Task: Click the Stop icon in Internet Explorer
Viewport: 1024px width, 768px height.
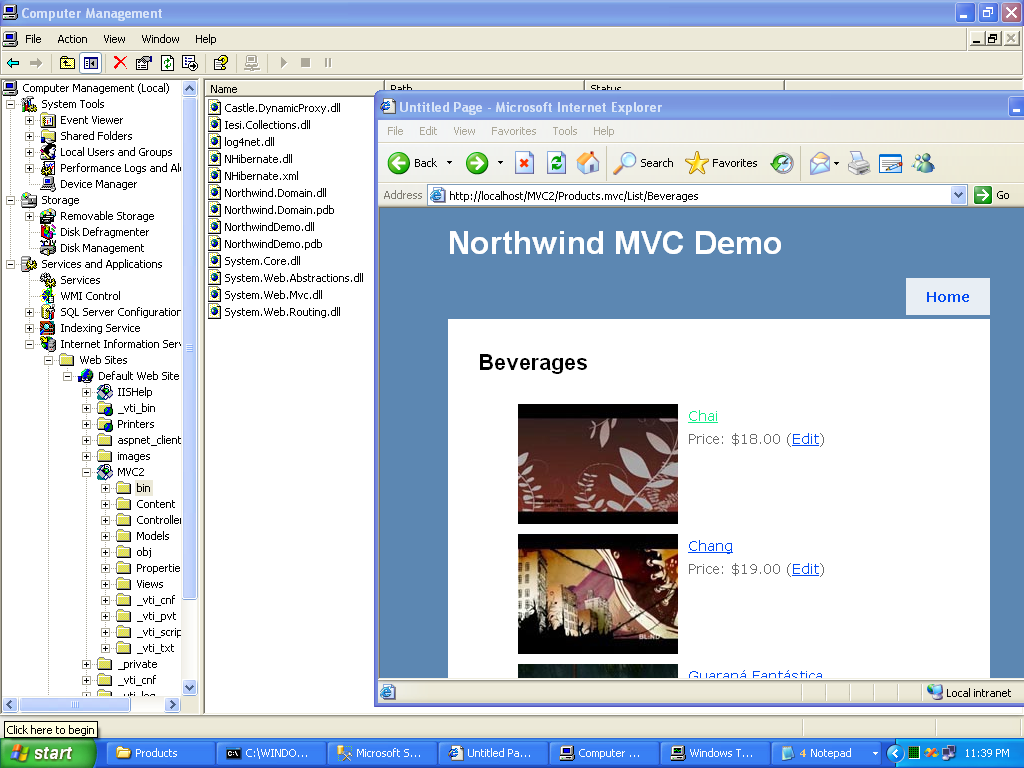Action: [524, 163]
